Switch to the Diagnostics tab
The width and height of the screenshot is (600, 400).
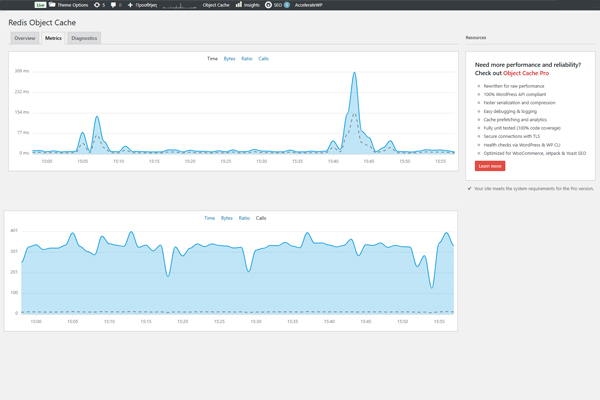pos(84,38)
